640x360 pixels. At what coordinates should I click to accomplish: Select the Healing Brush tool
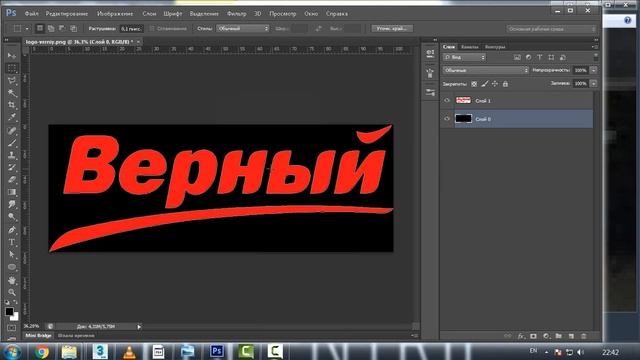point(12,131)
